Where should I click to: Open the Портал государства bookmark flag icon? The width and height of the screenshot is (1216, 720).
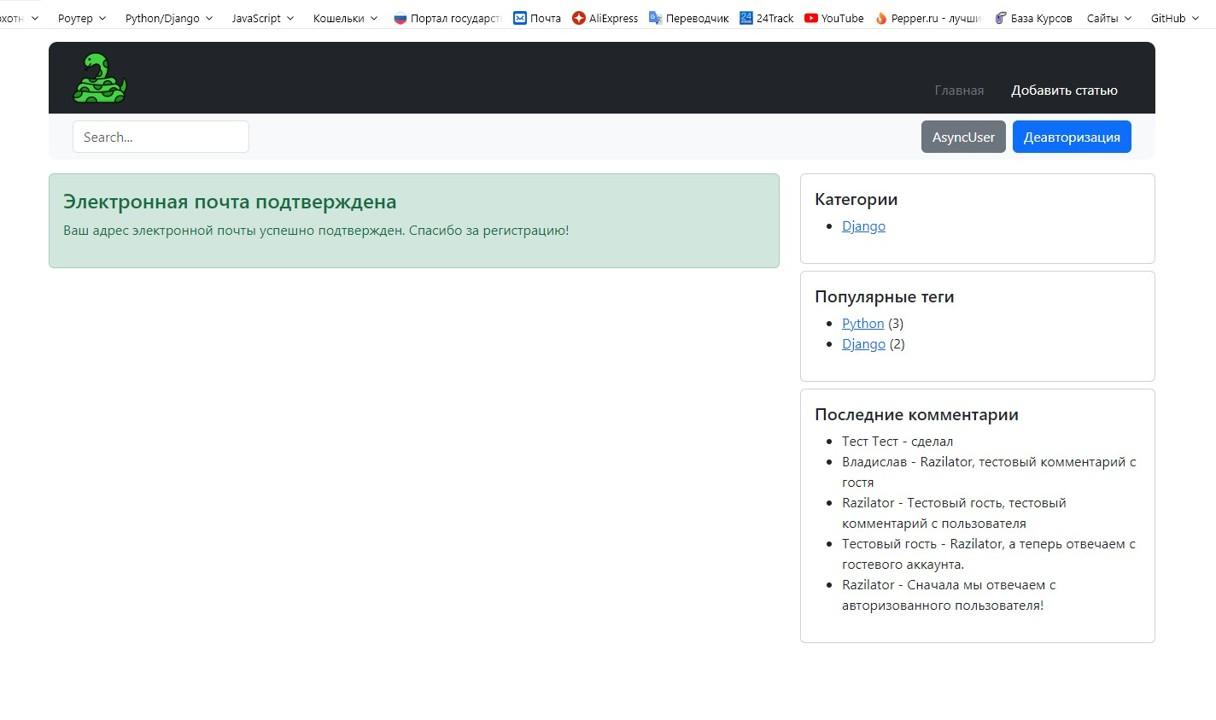point(400,18)
